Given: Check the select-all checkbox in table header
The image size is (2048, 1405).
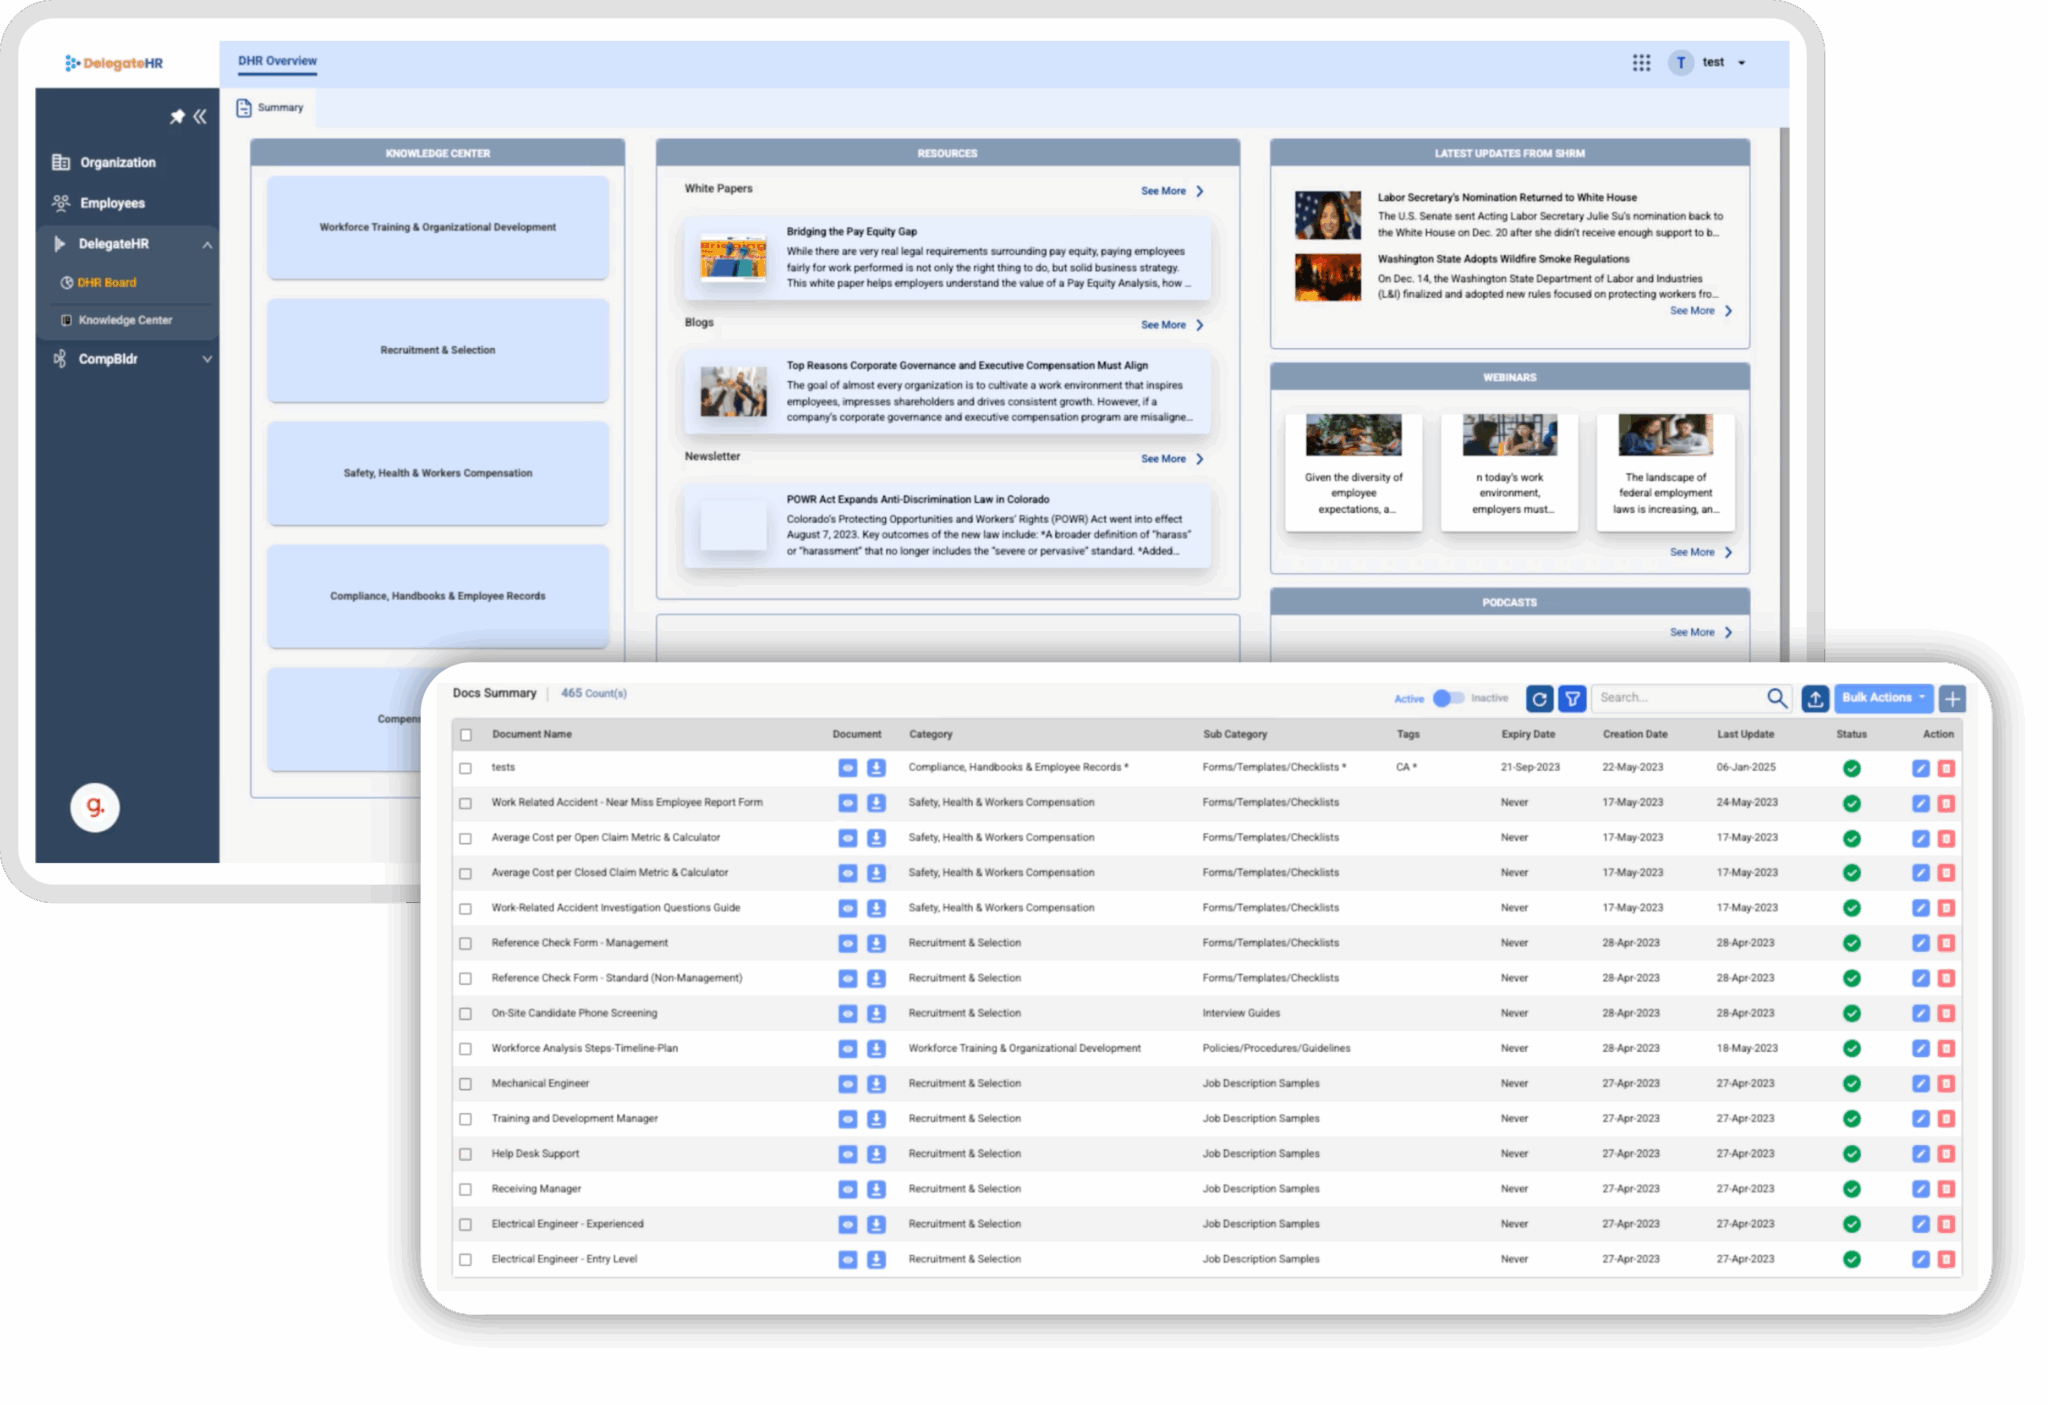Looking at the screenshot, I should coord(466,734).
